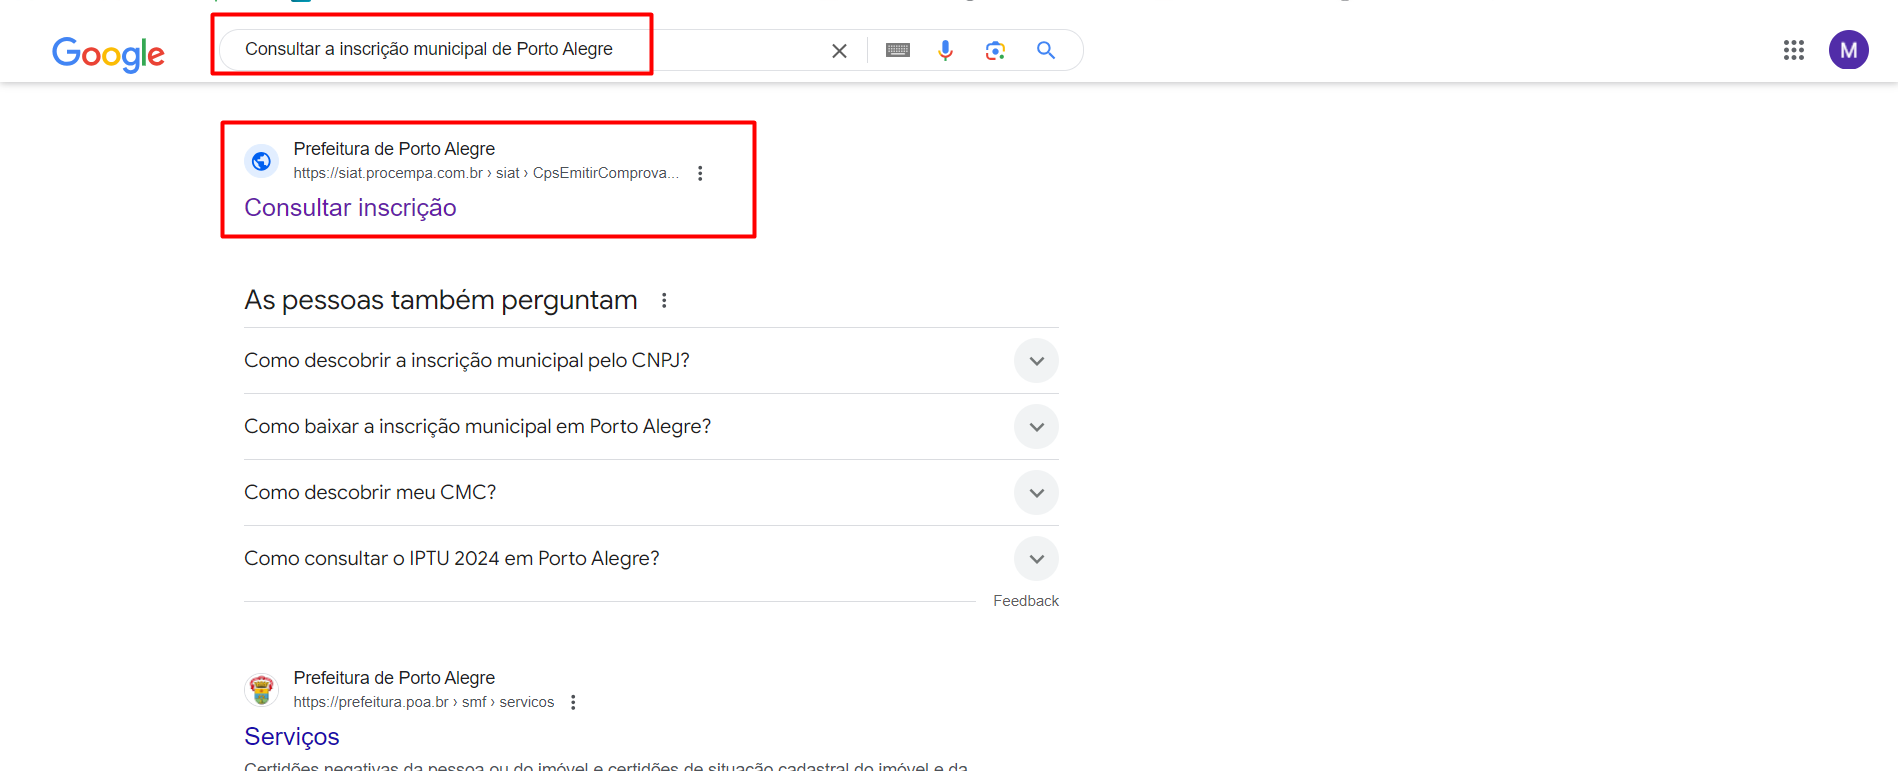Image resolution: width=1898 pixels, height=771 pixels.
Task: Open the Google apps grid
Action: pyautogui.click(x=1793, y=50)
